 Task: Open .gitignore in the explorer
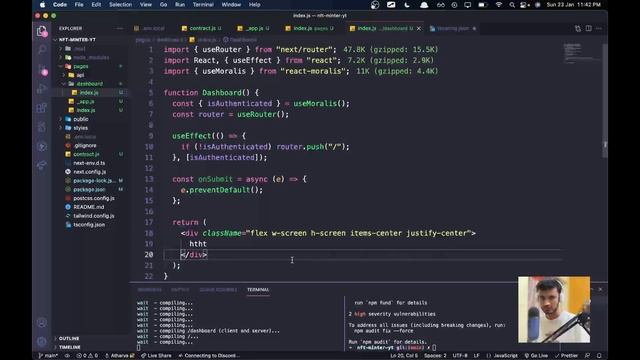pos(85,145)
